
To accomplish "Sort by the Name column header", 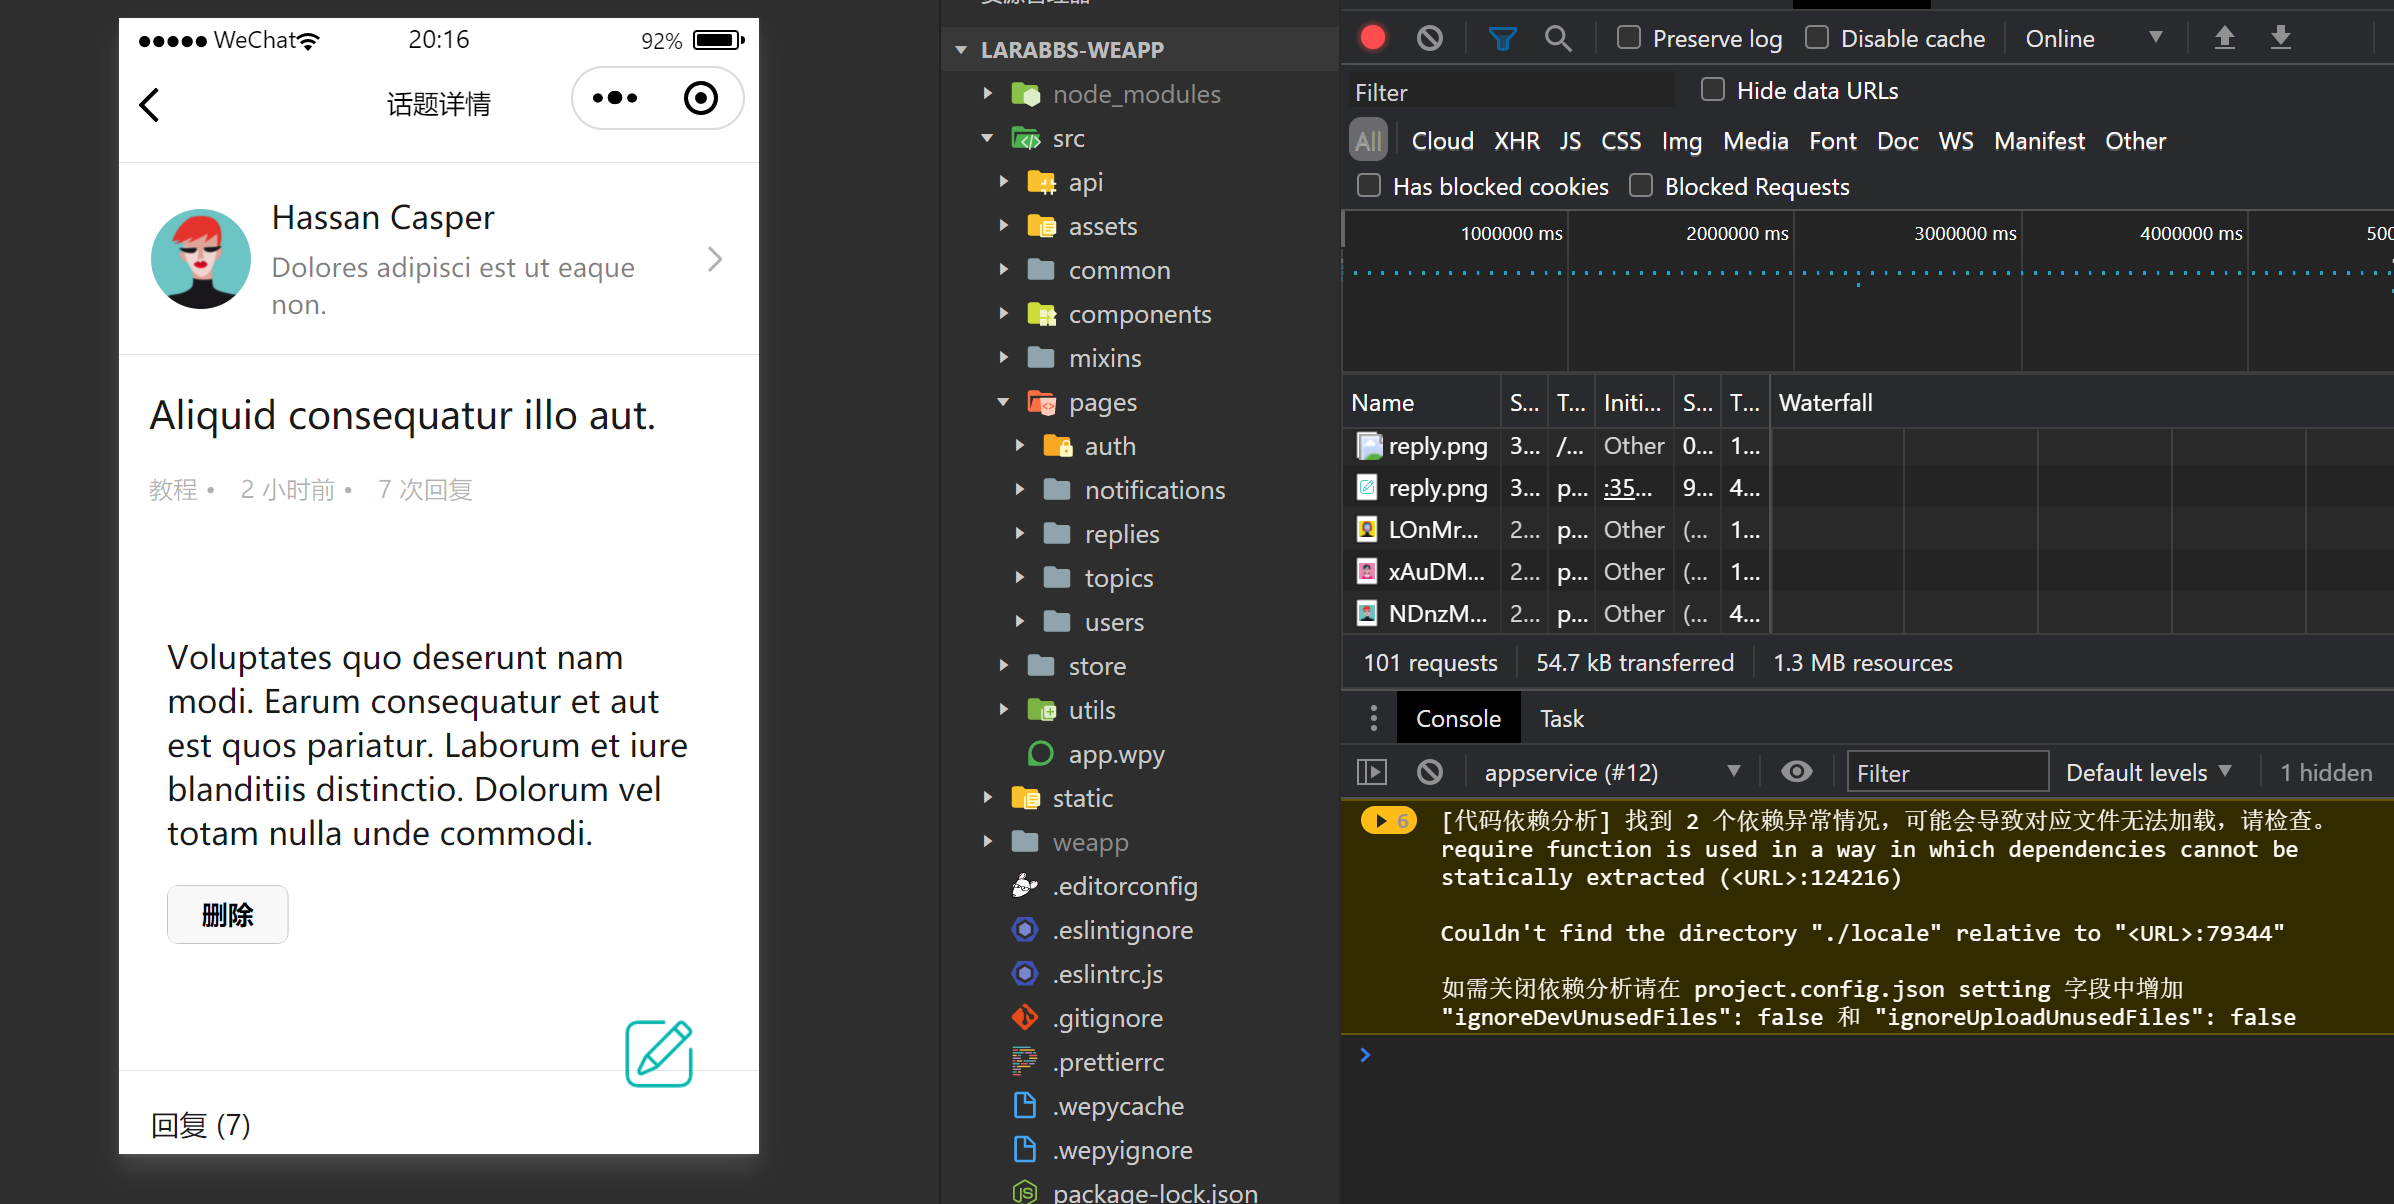I will (x=1420, y=402).
